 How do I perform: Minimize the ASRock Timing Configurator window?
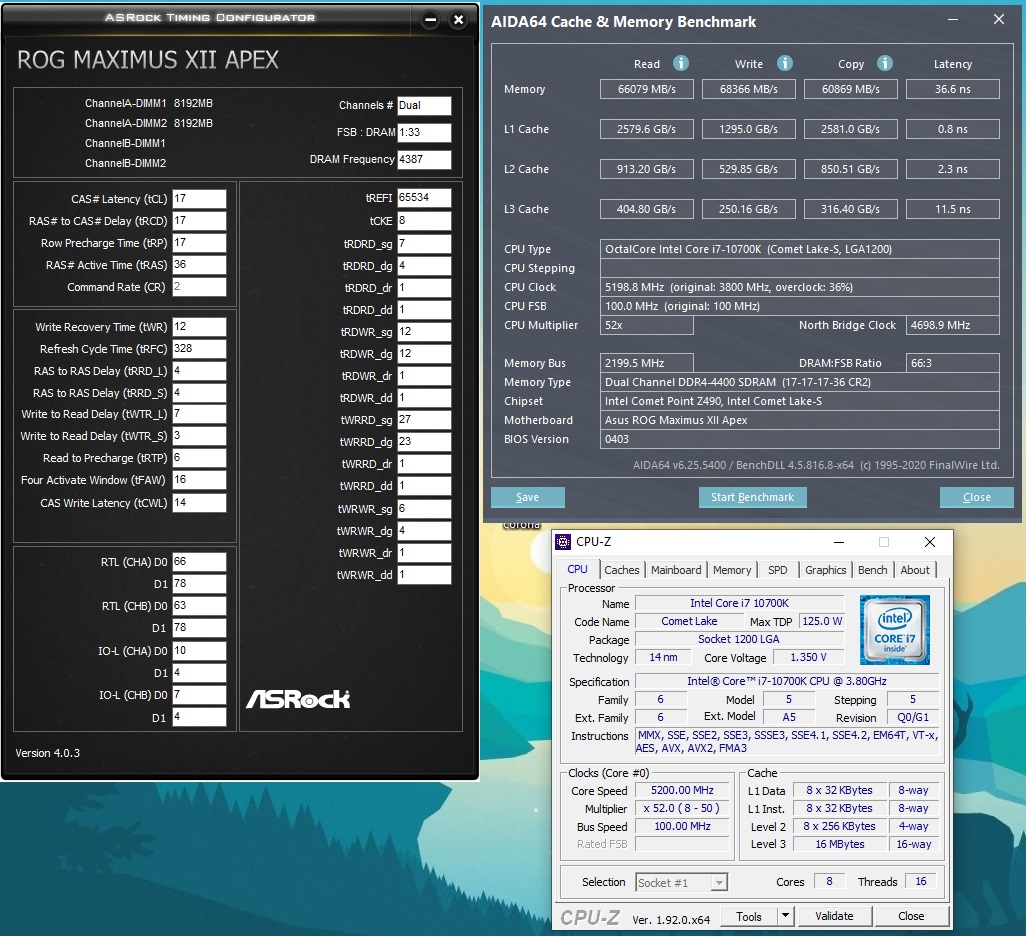click(429, 20)
